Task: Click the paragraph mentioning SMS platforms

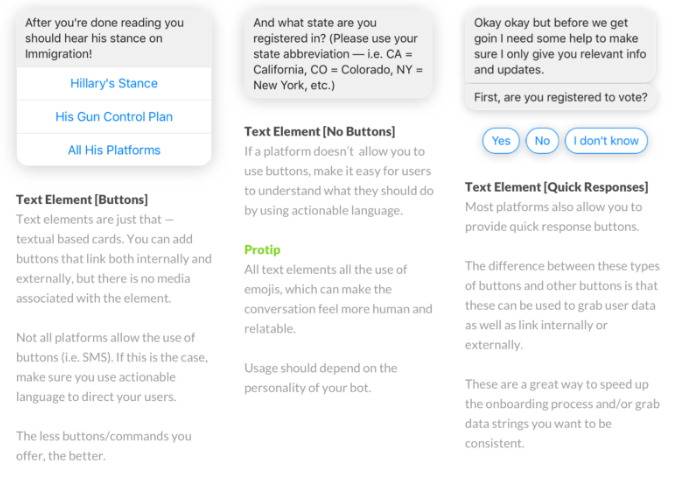Action: click(112, 367)
